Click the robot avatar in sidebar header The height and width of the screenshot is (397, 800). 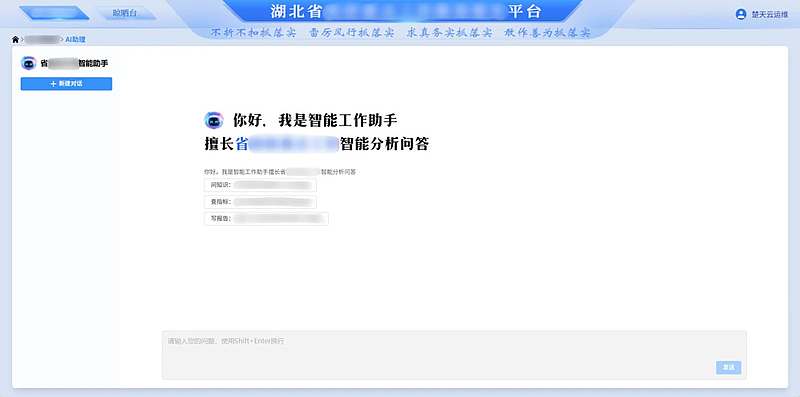[29, 63]
